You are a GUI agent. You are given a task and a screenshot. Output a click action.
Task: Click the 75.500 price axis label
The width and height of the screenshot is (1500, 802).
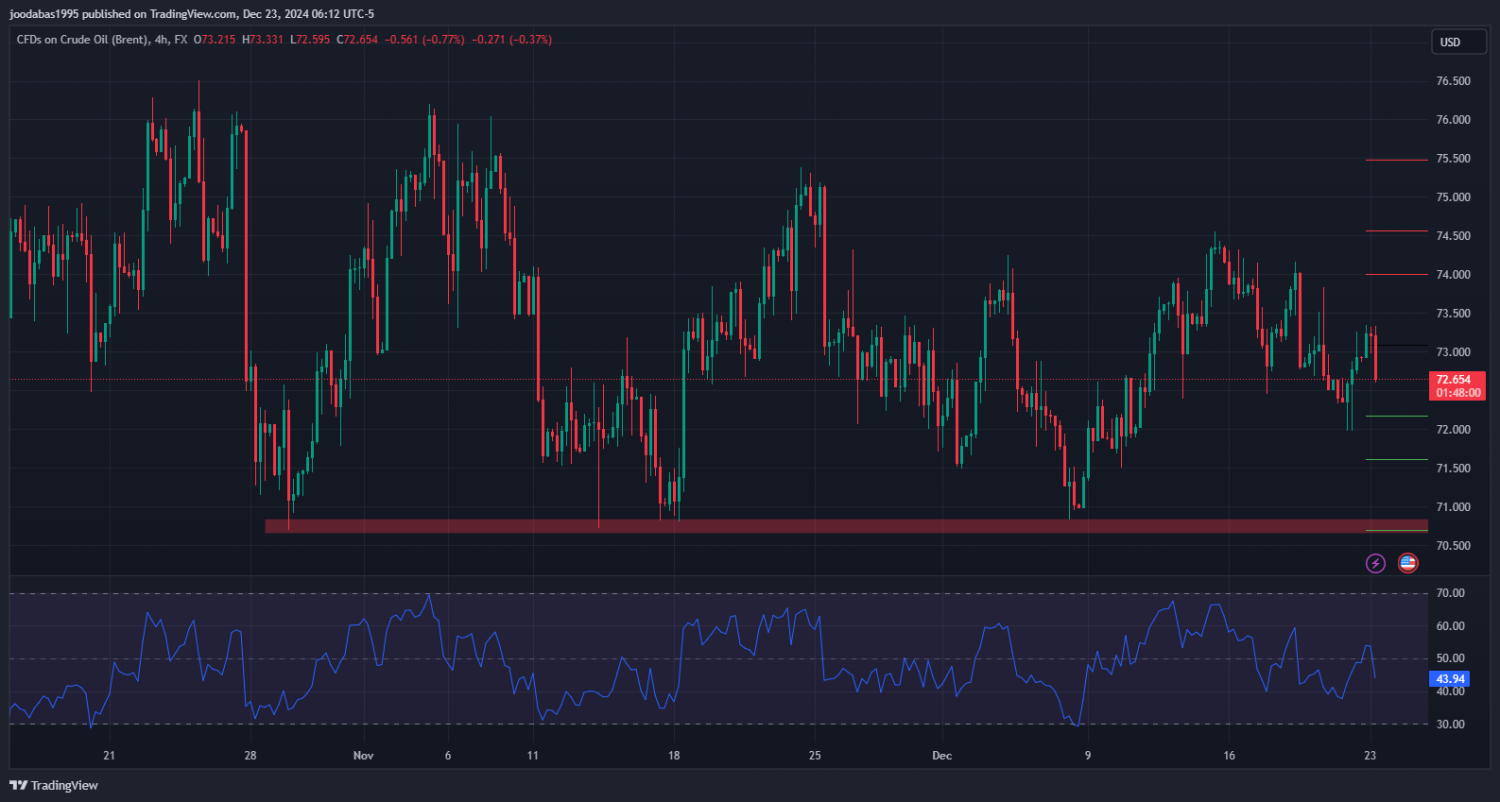click(1454, 159)
